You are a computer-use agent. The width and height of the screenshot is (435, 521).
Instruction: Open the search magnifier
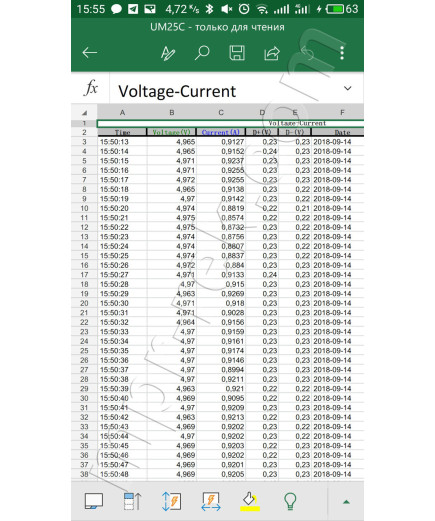point(202,53)
